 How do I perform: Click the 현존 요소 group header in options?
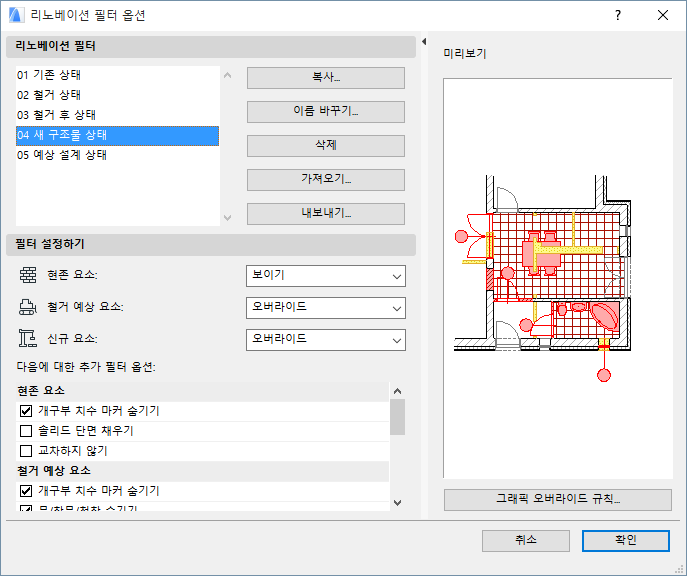click(x=202, y=391)
